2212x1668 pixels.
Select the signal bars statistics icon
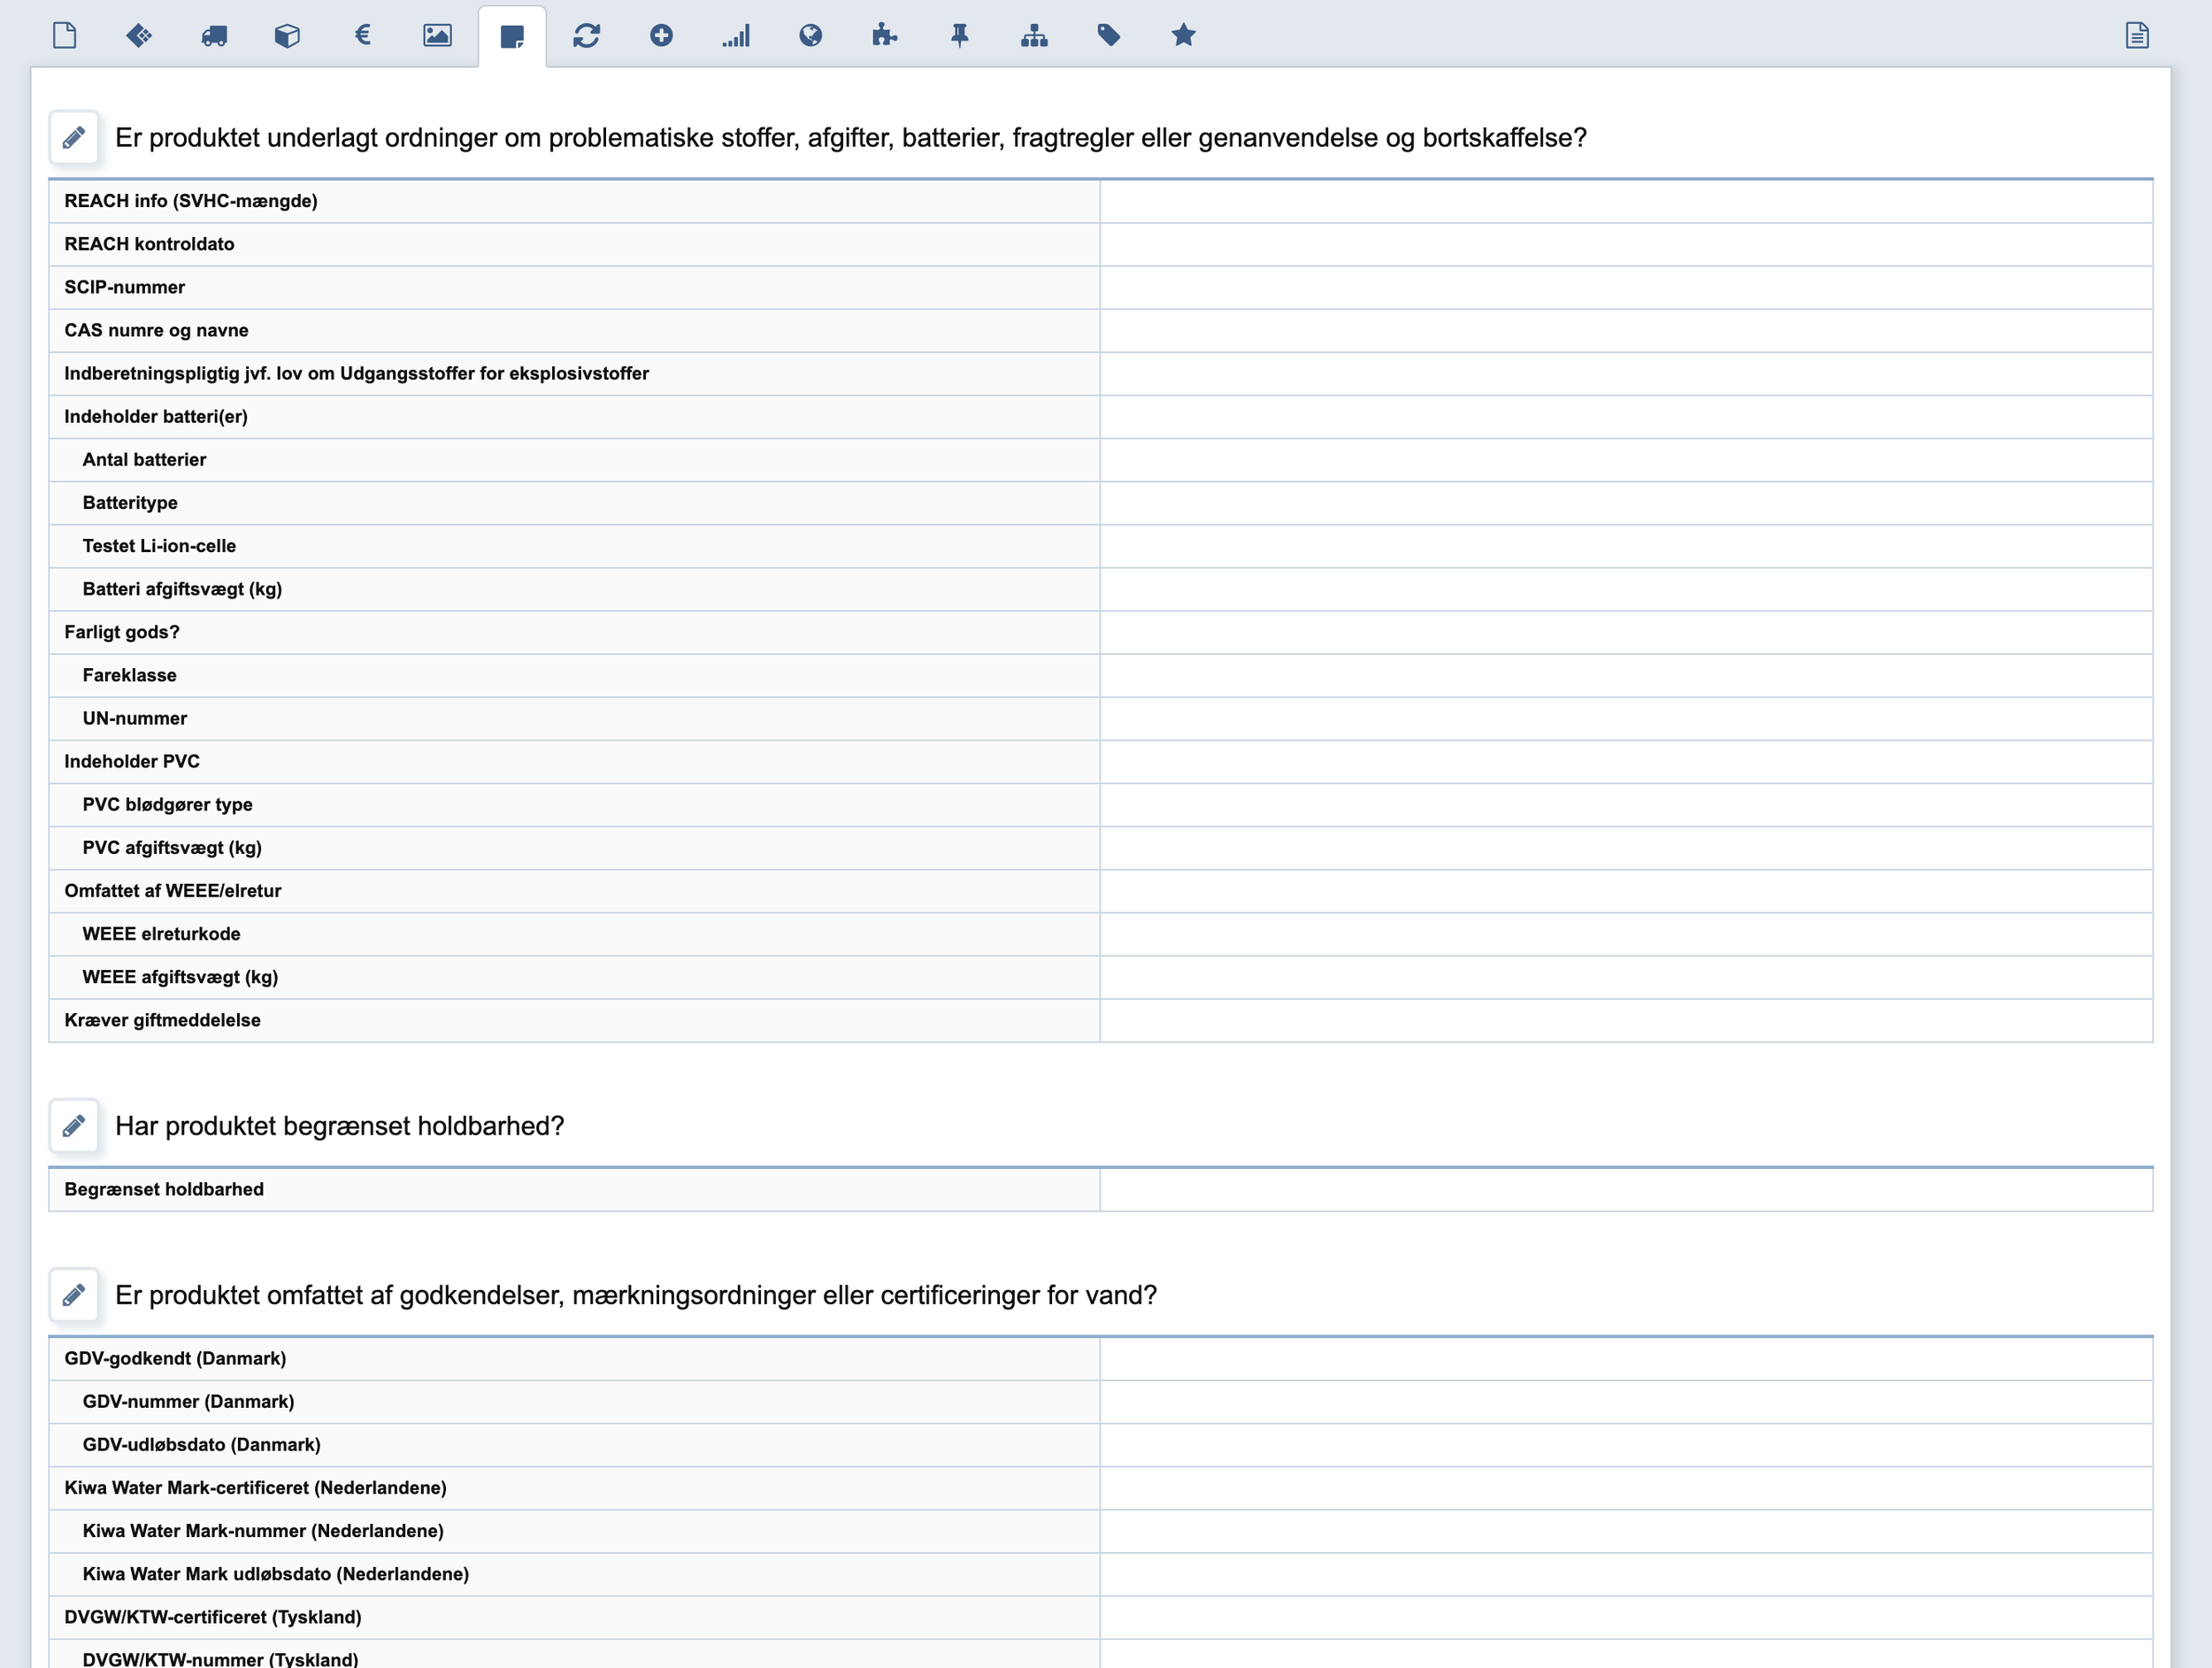[x=736, y=36]
